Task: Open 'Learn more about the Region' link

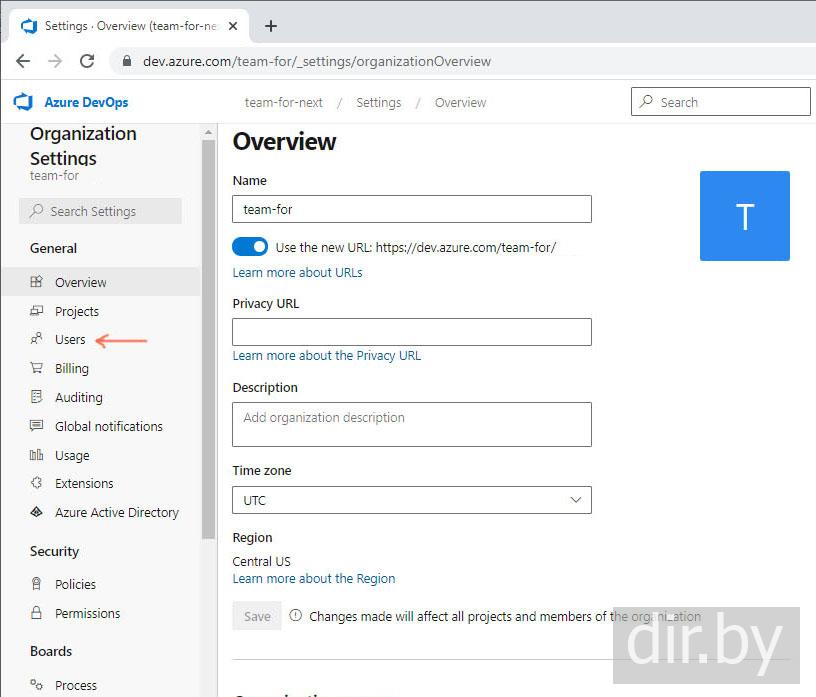Action: (313, 578)
